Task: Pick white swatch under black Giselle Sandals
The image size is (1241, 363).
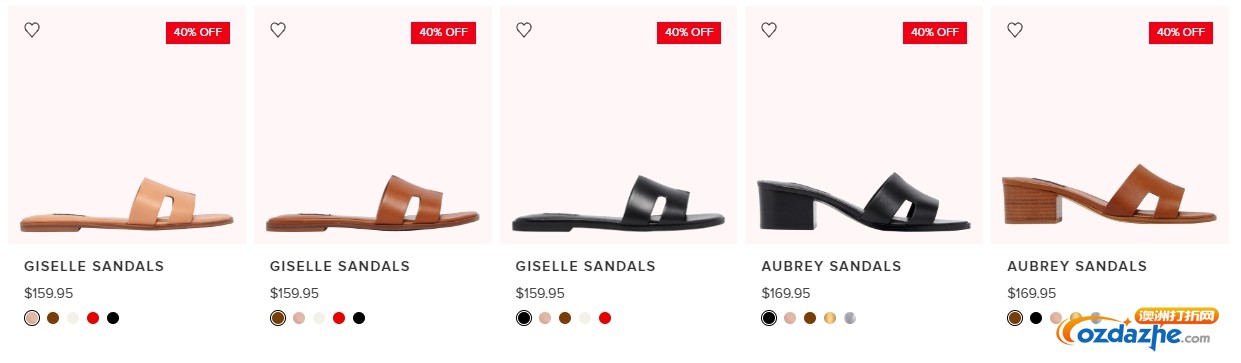Action: click(585, 318)
